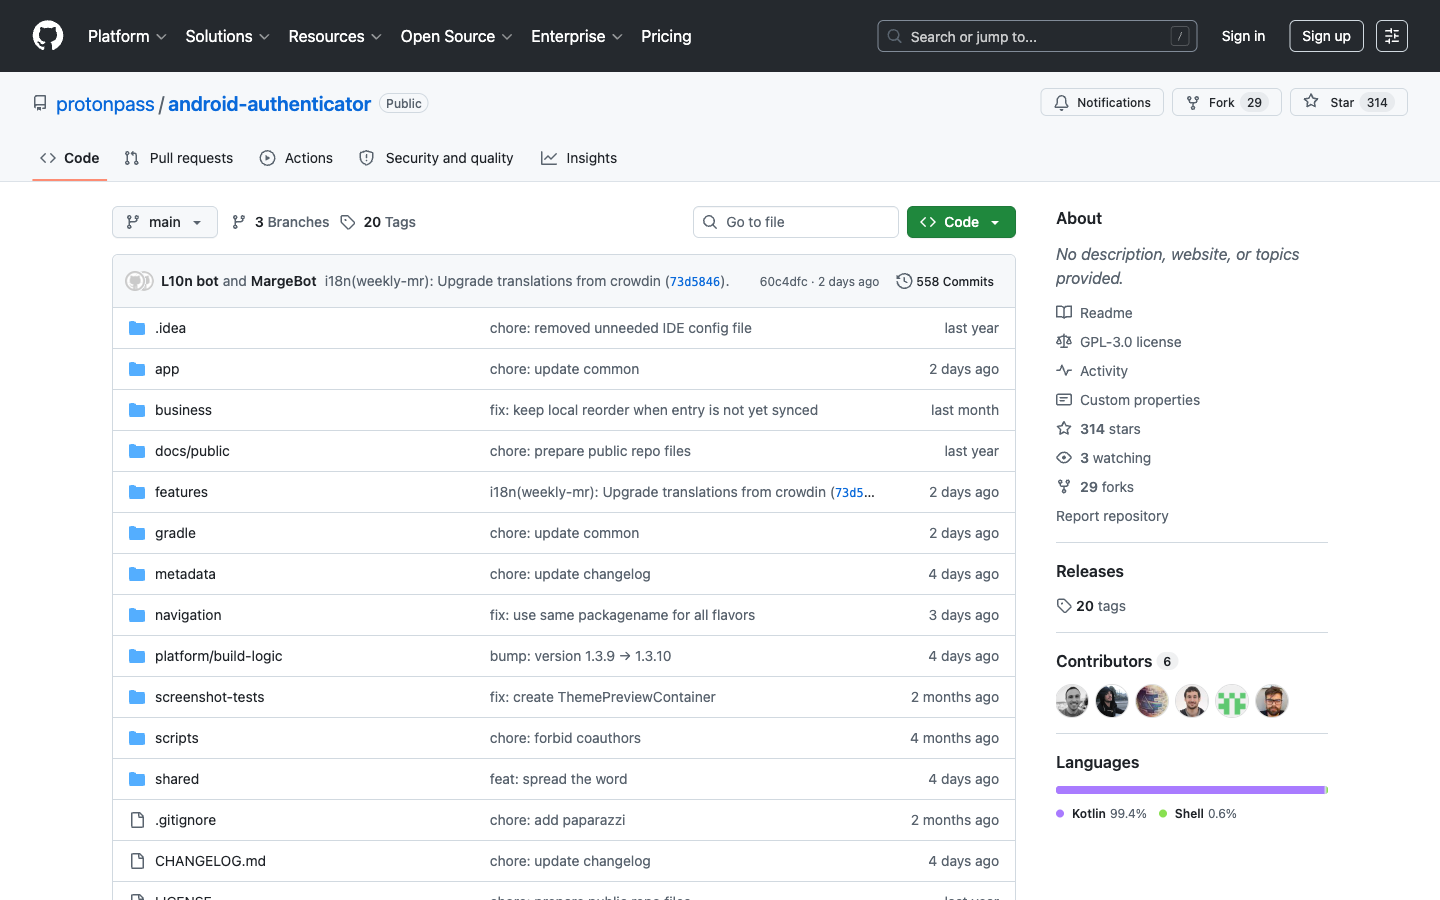Screen dimensions: 1440x900
Task: Open the 558 Commits history
Action: [x=945, y=281]
